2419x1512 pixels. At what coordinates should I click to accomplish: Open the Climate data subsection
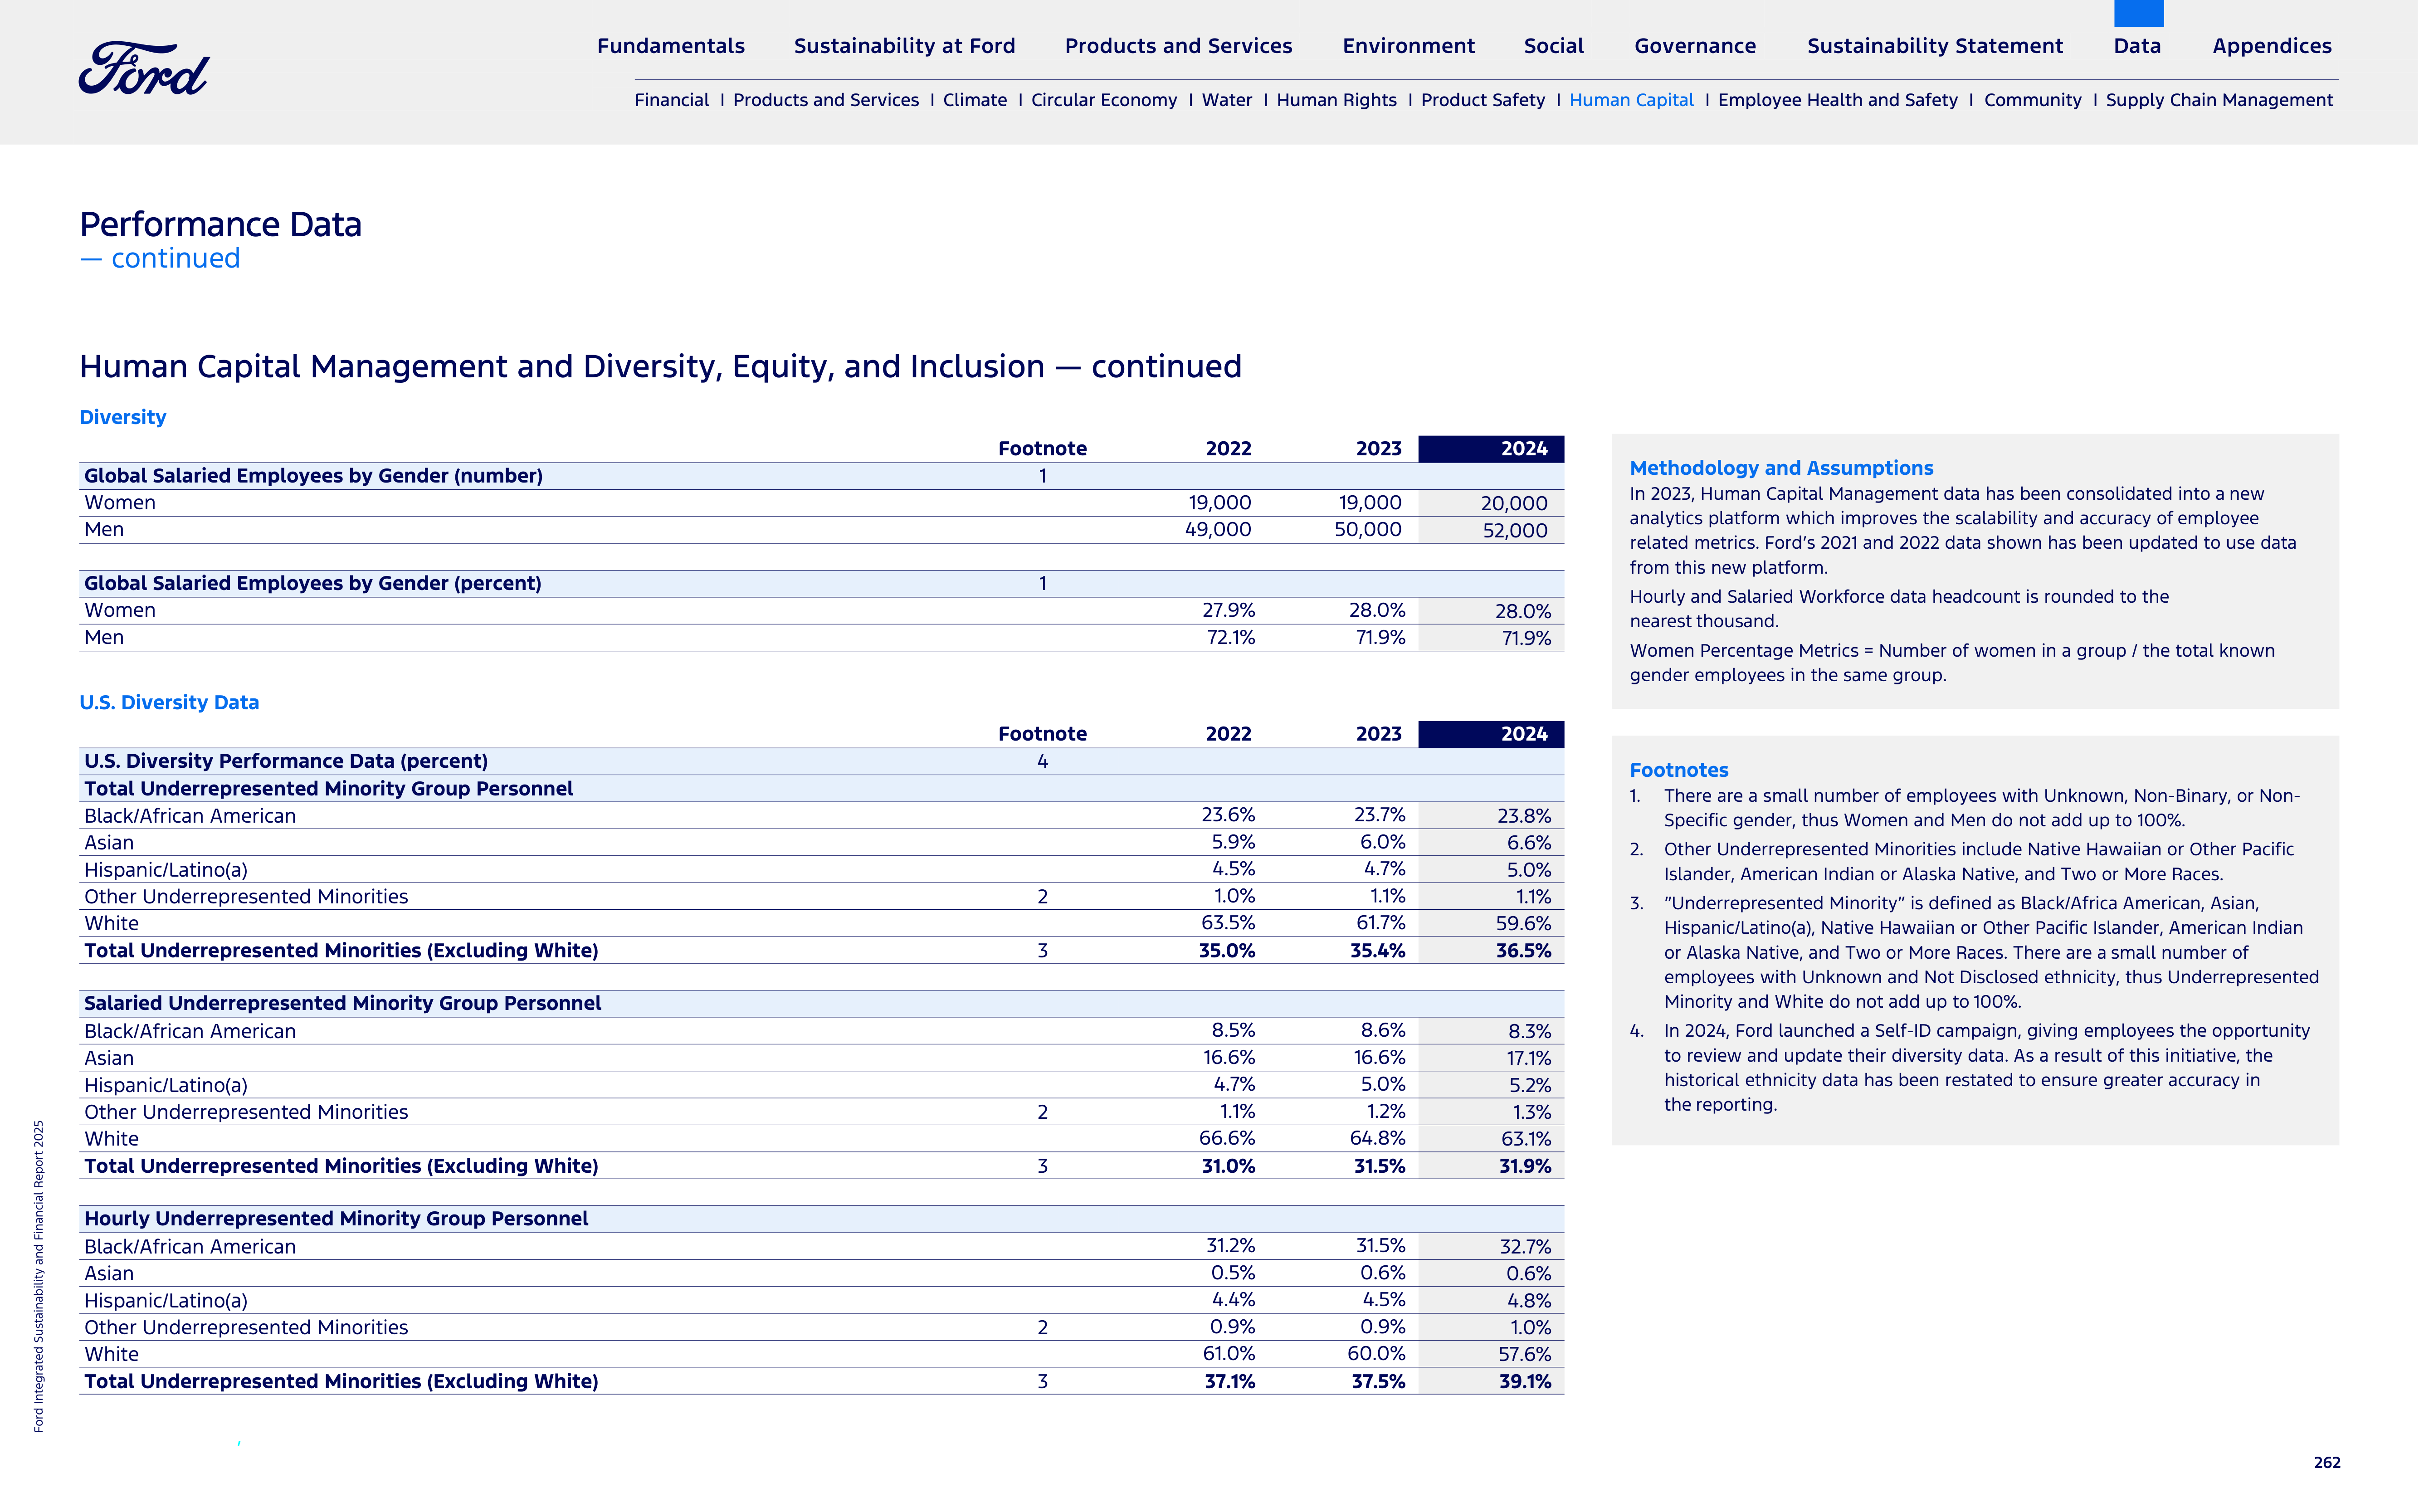tap(975, 100)
